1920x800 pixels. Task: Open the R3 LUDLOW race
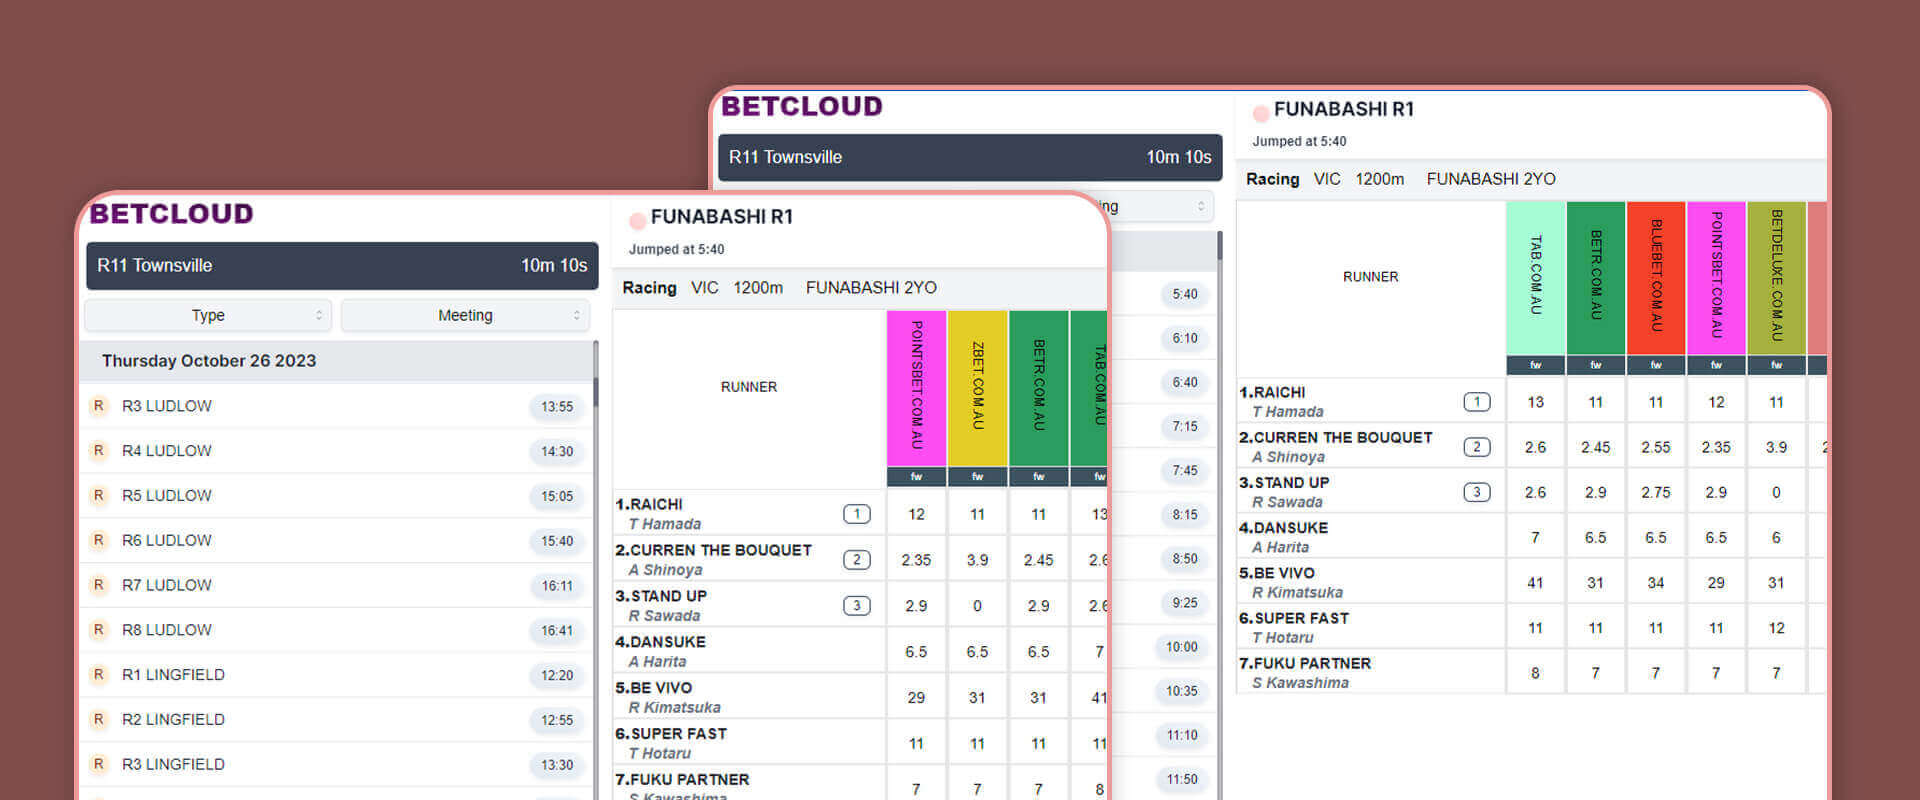point(336,406)
